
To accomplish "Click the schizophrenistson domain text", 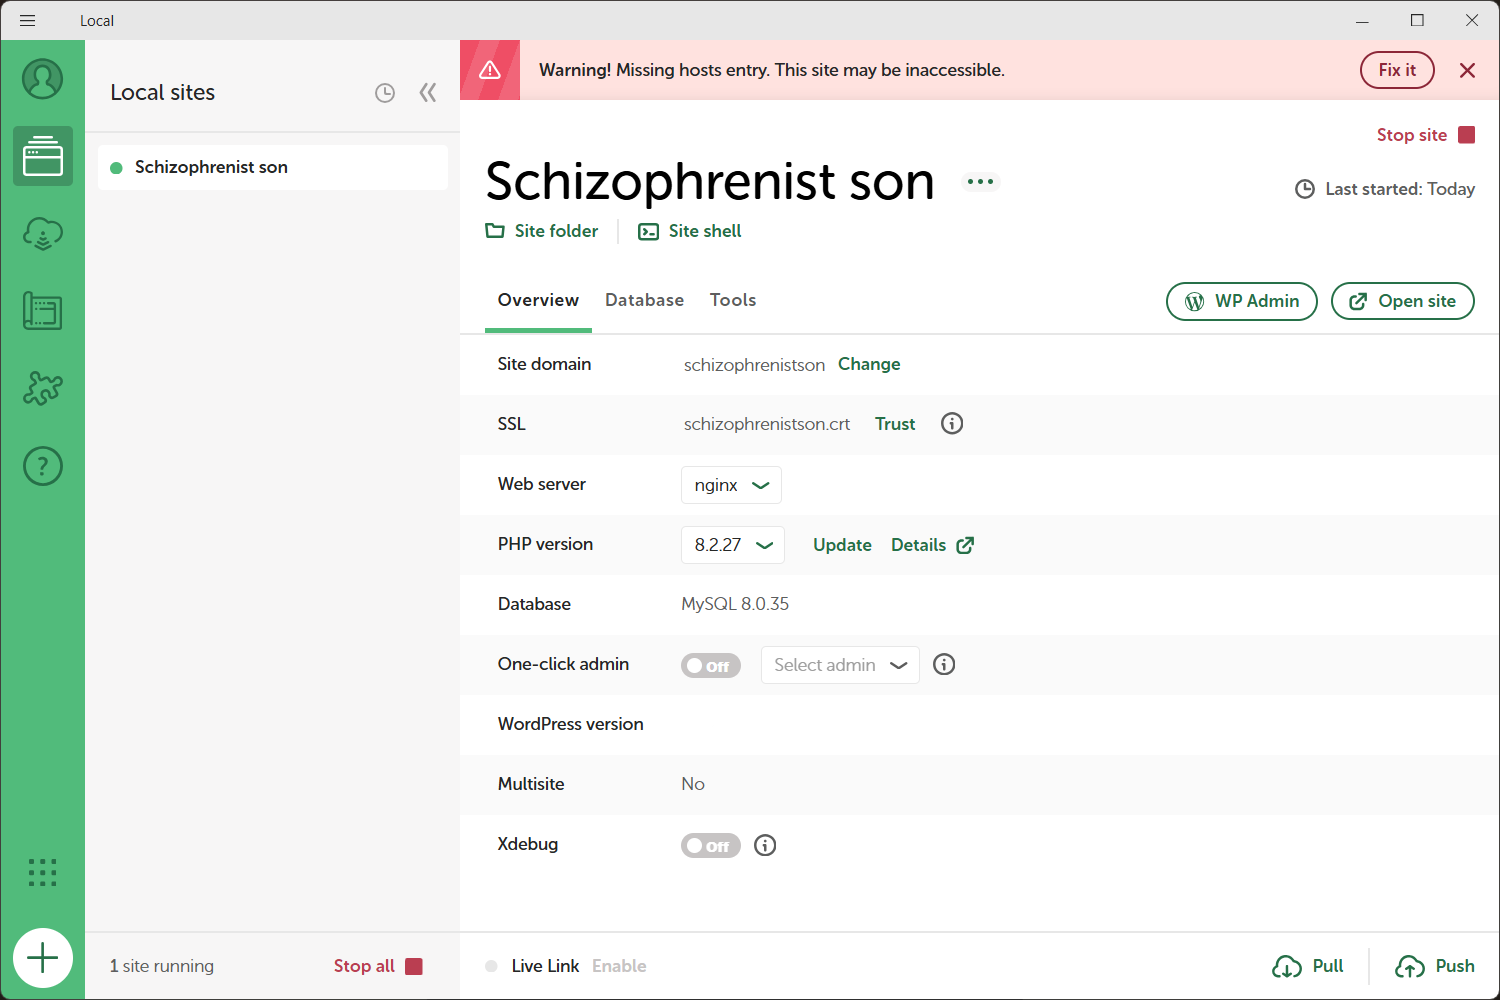I will (754, 365).
